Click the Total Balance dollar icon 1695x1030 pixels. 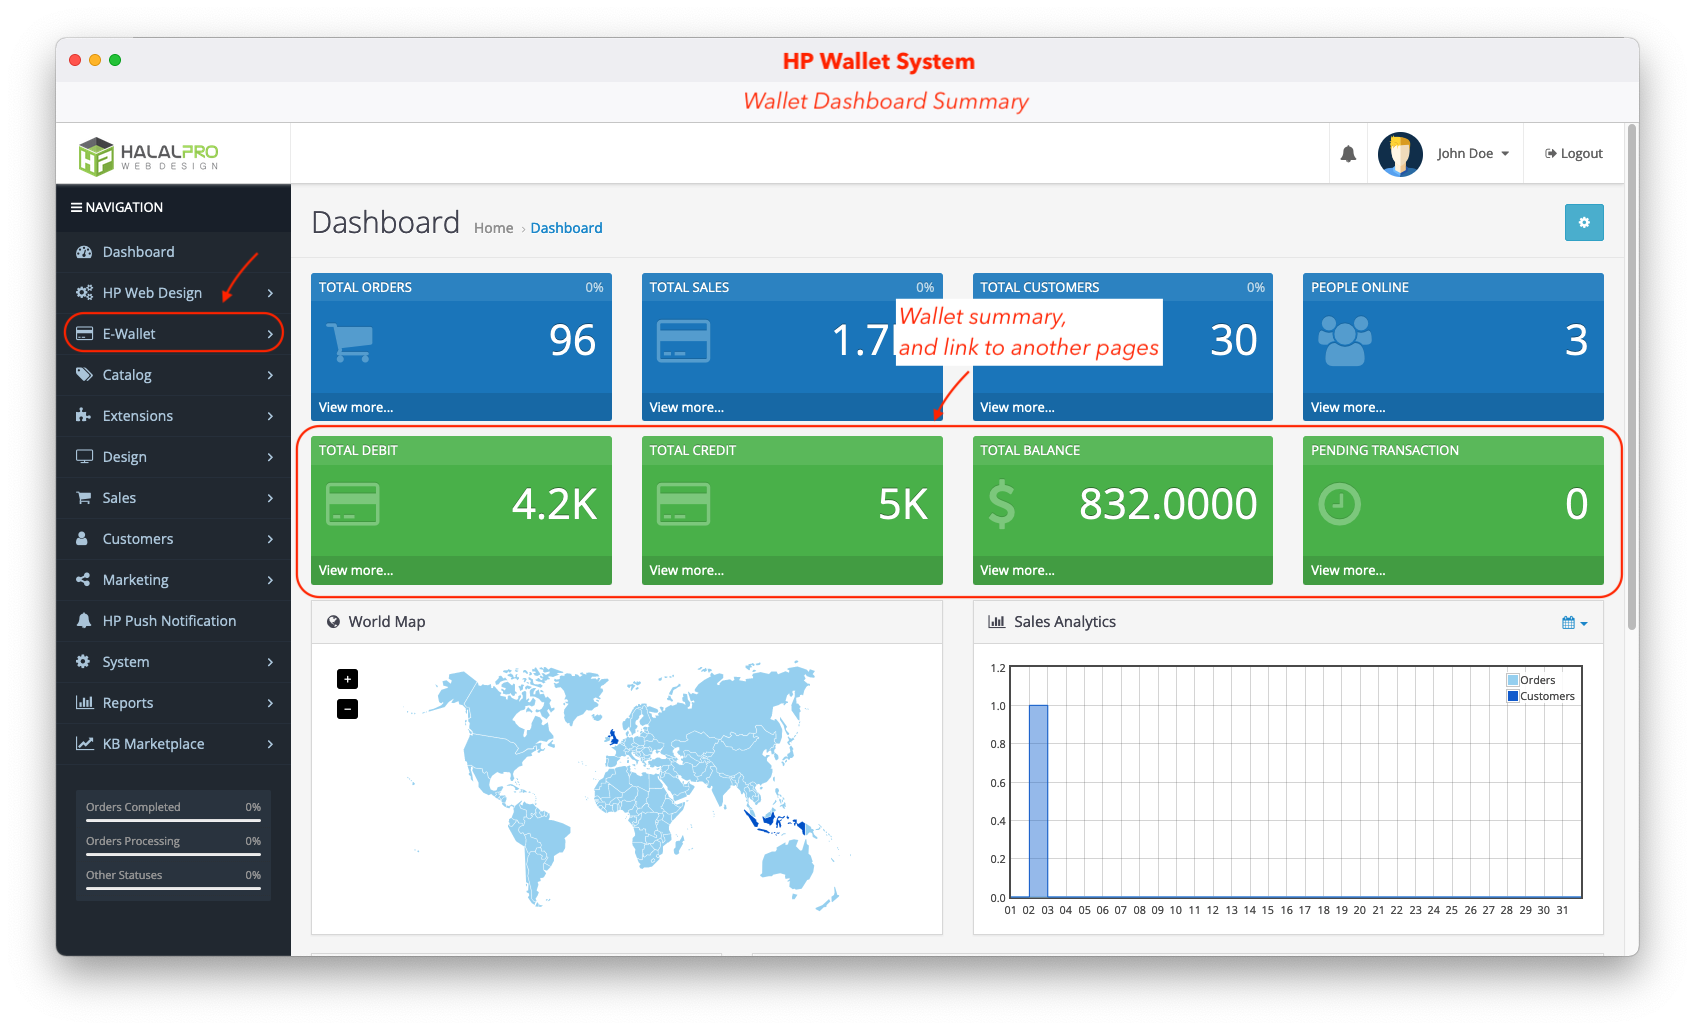1001,504
